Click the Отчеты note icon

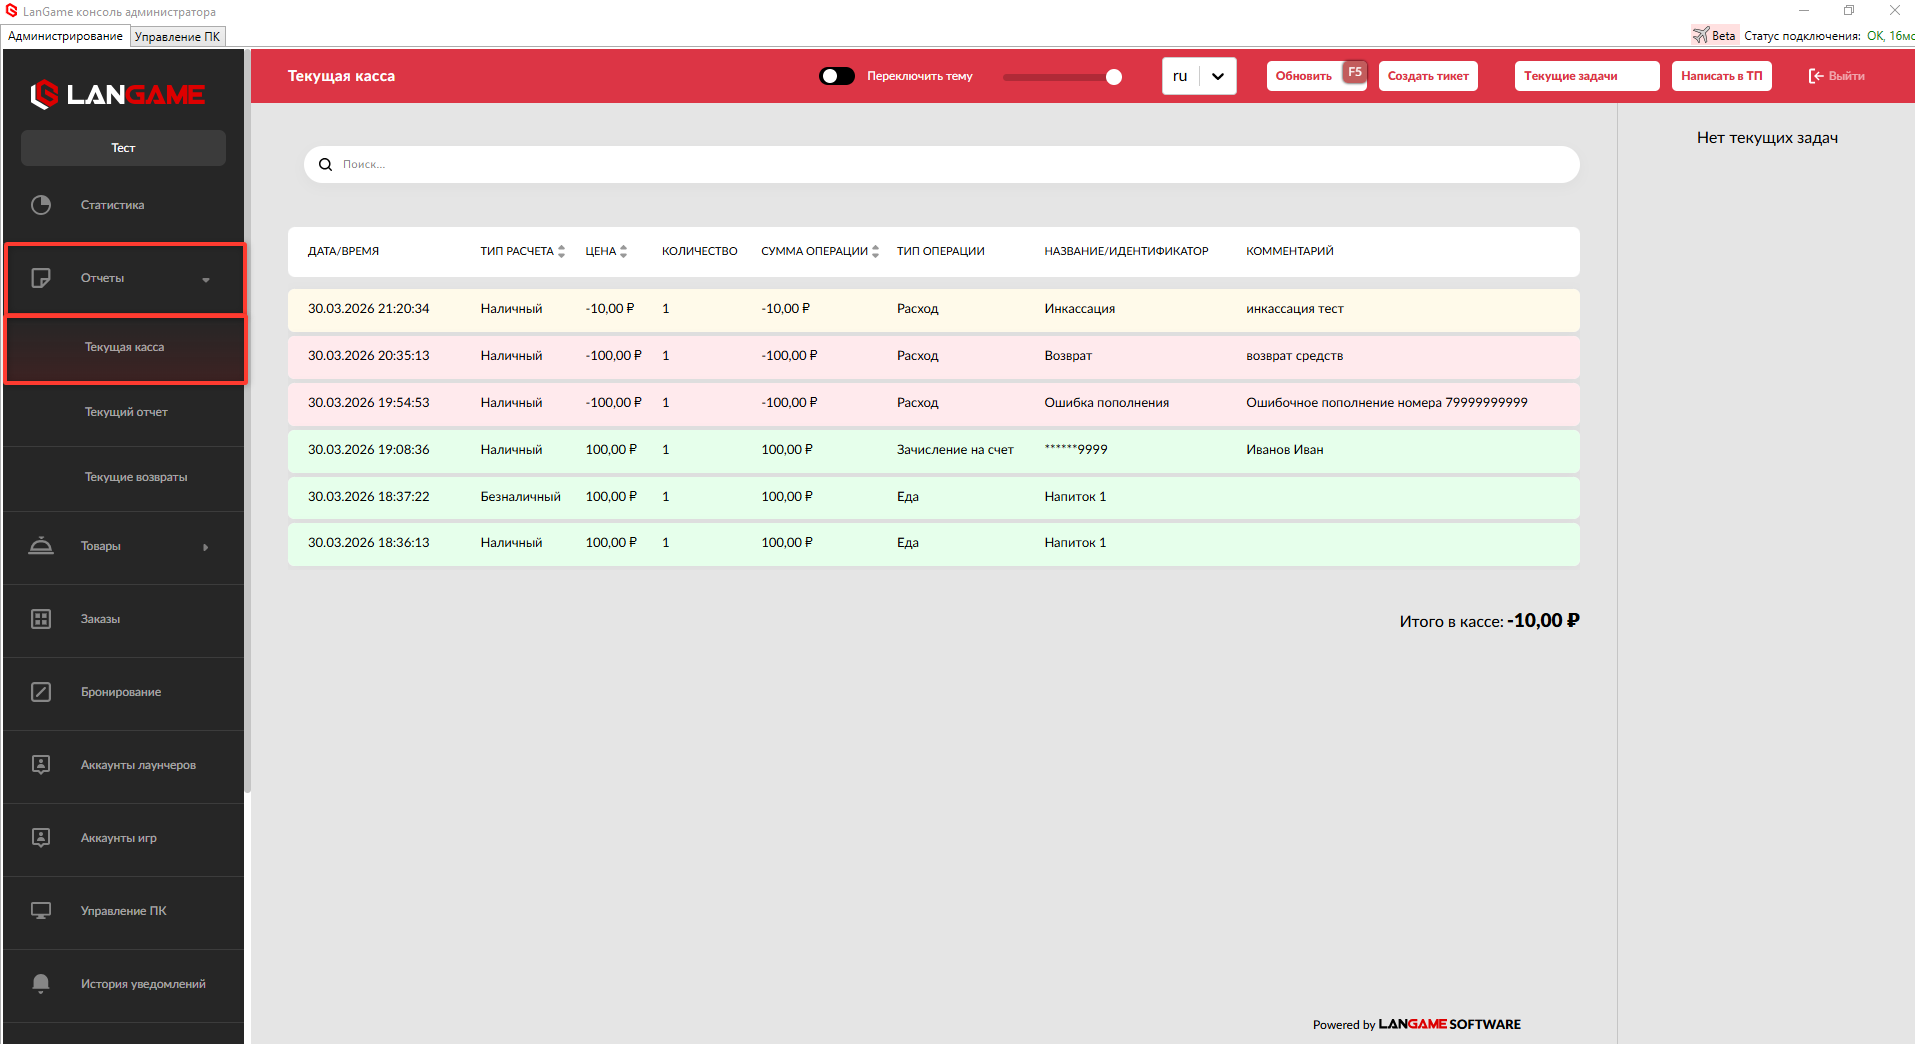click(x=41, y=278)
